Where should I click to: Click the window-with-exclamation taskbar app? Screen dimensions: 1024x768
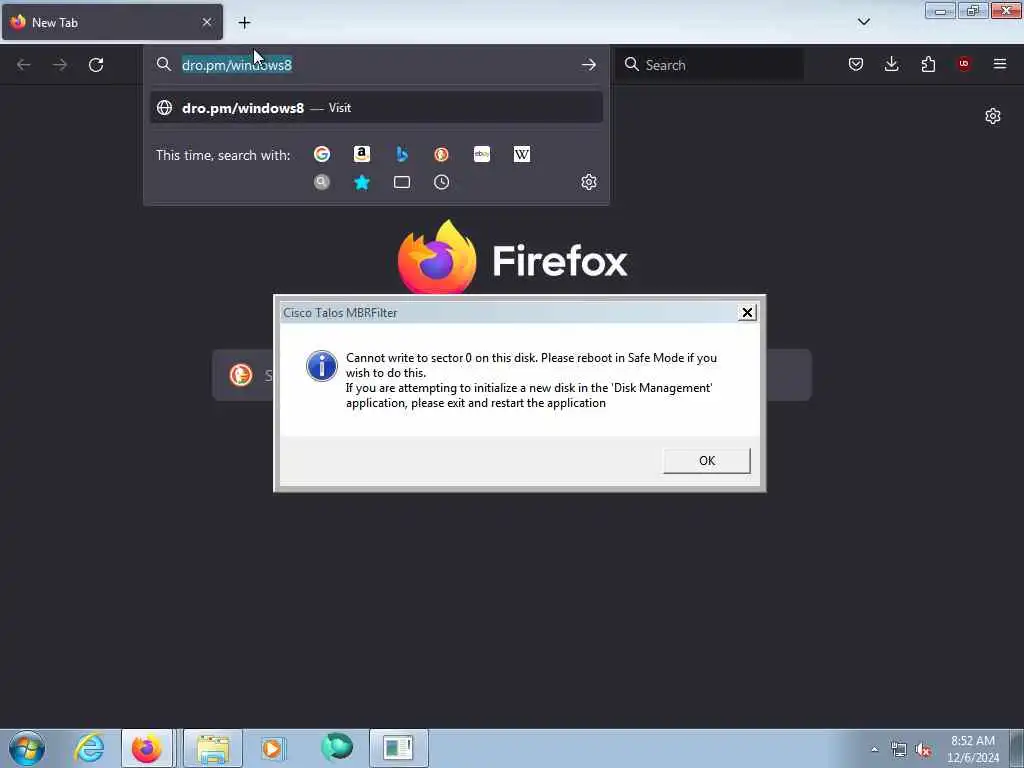398,748
